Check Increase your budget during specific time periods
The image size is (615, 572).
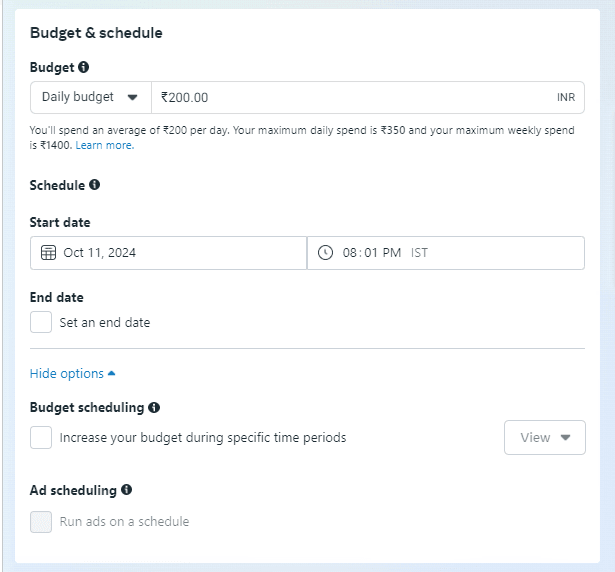[x=41, y=437]
